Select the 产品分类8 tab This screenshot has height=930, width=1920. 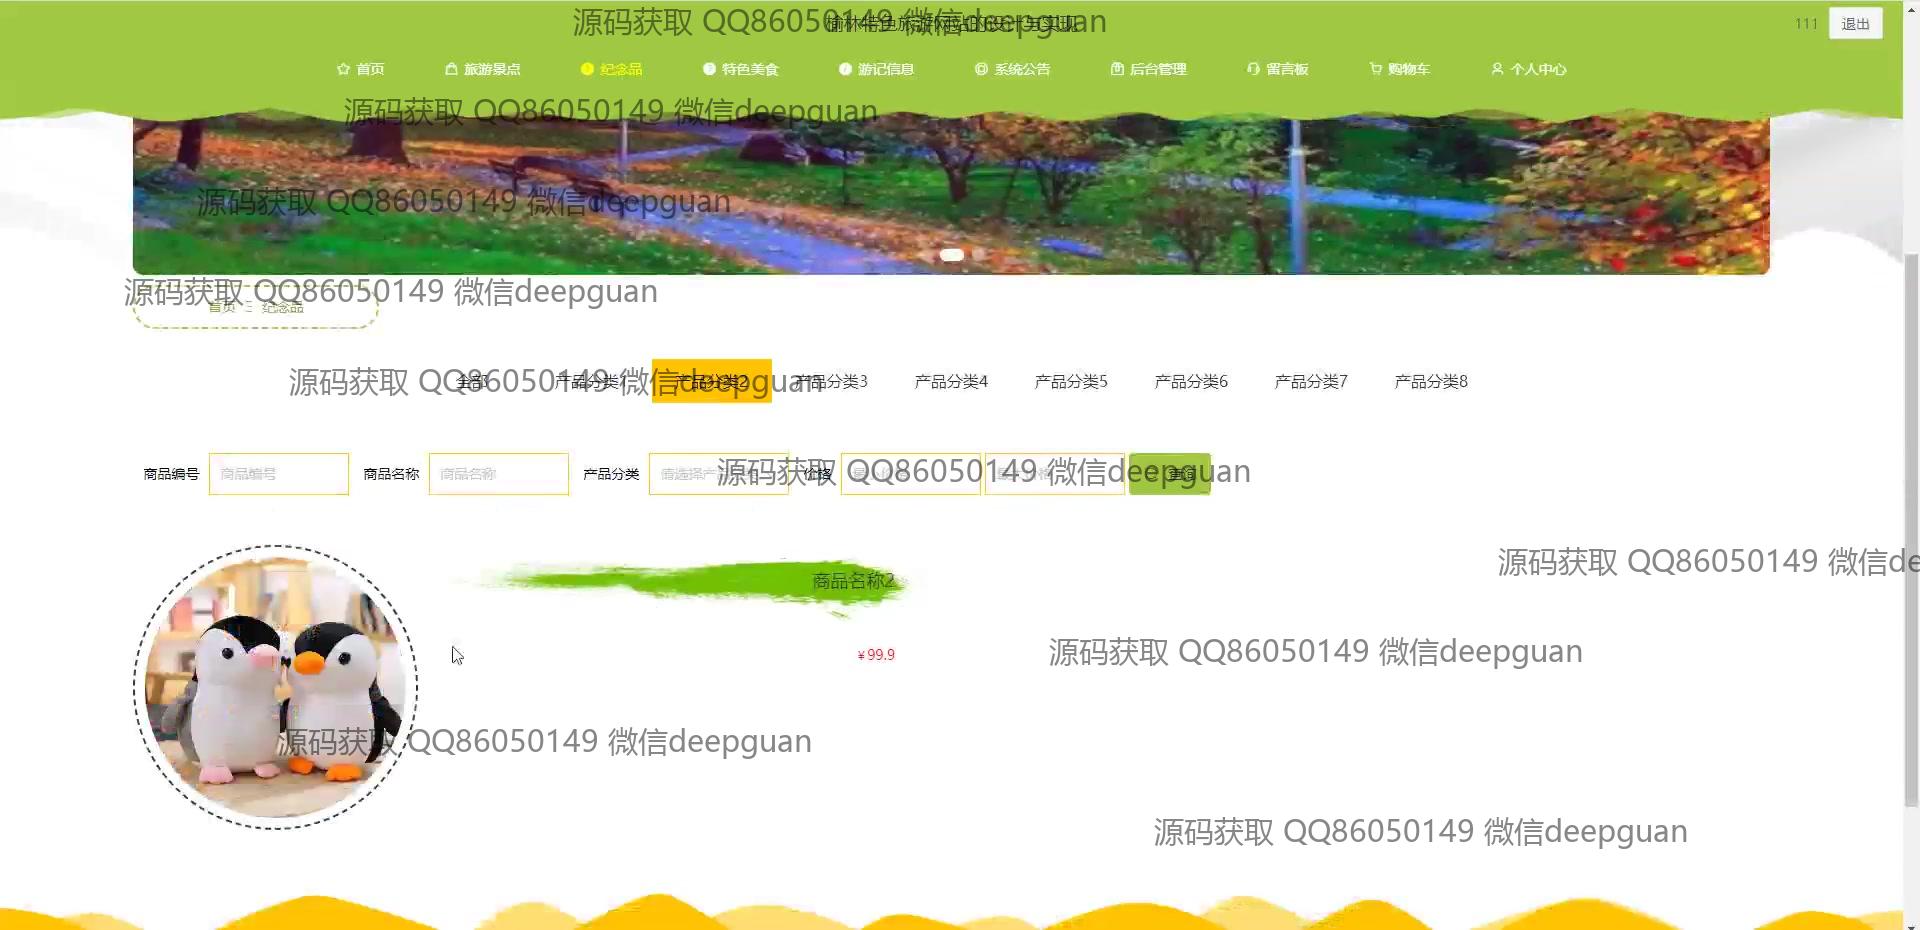tap(1431, 381)
